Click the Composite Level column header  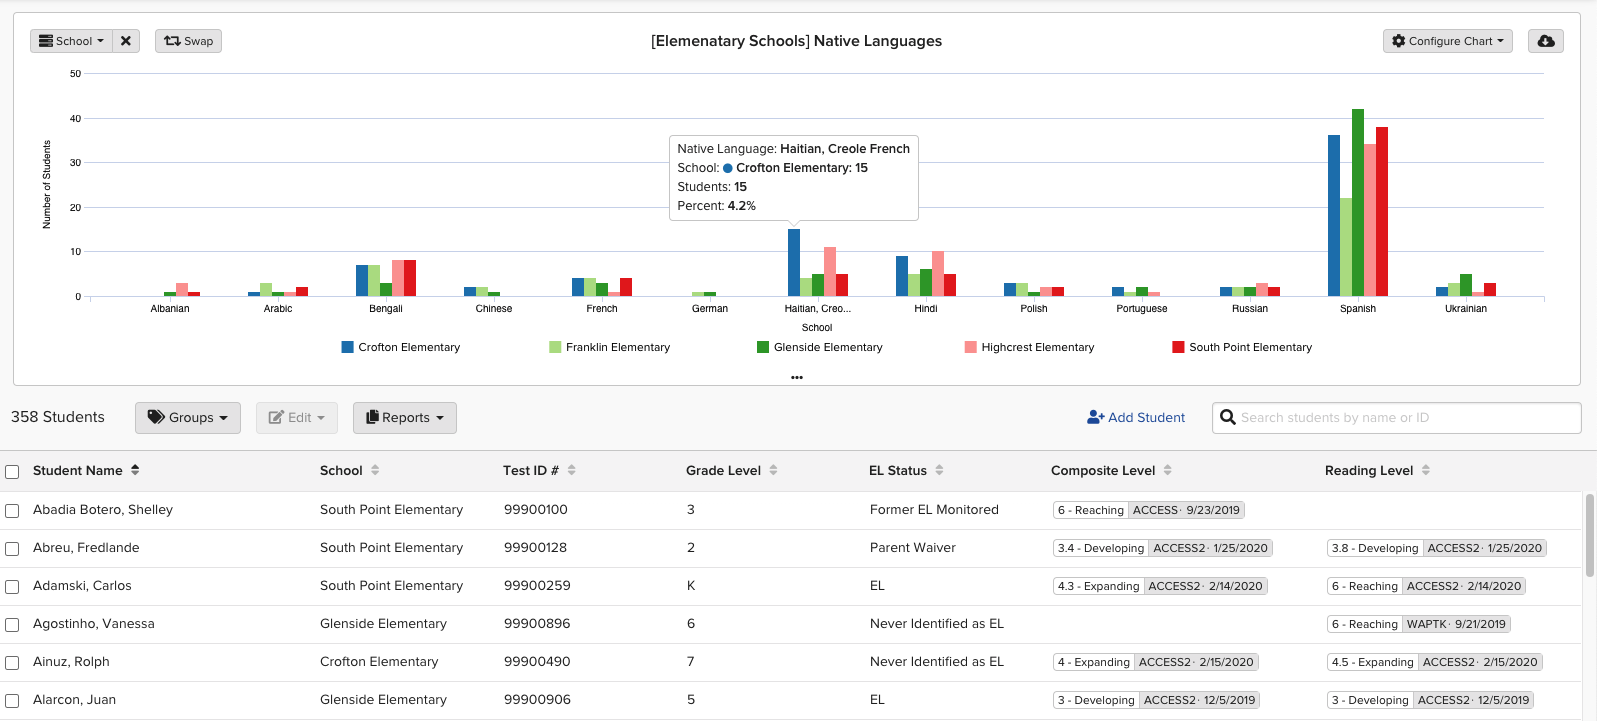pyautogui.click(x=1103, y=470)
